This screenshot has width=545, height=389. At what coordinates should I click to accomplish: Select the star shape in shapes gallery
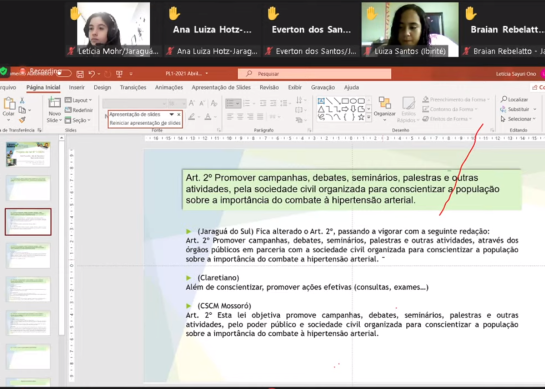click(361, 117)
